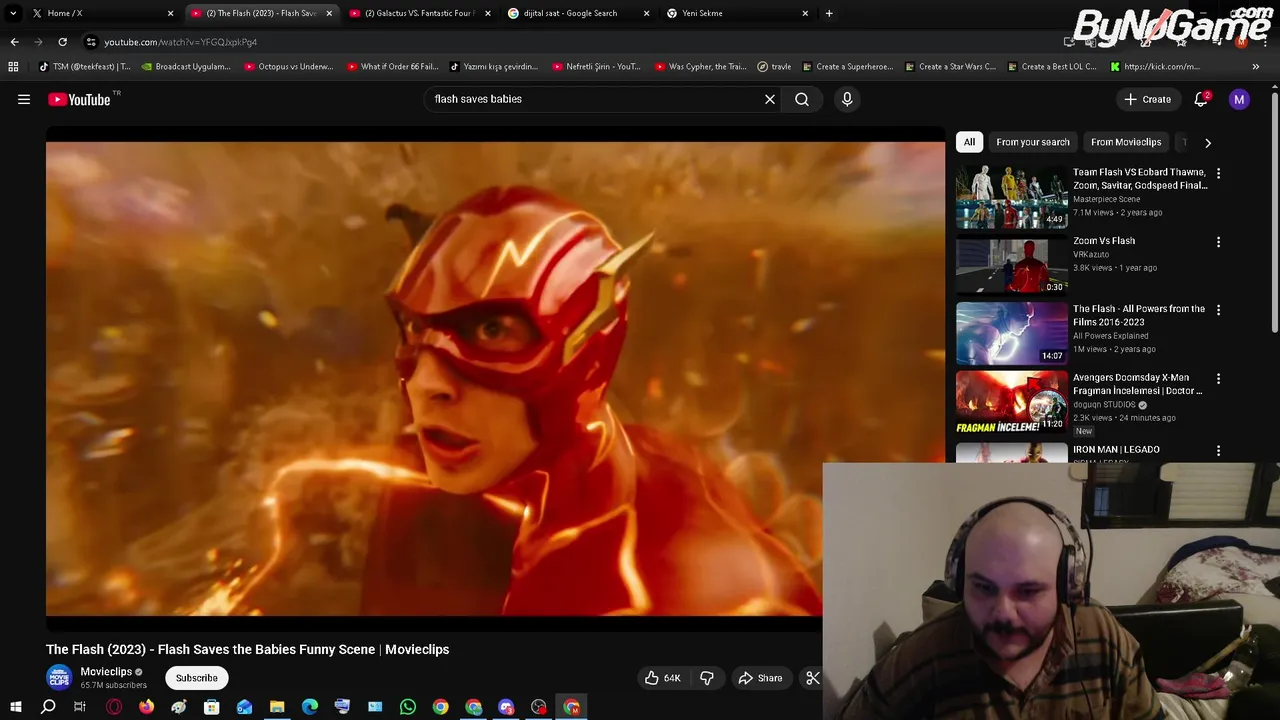
Task: Open kick.com bookmark
Action: coord(1154,67)
